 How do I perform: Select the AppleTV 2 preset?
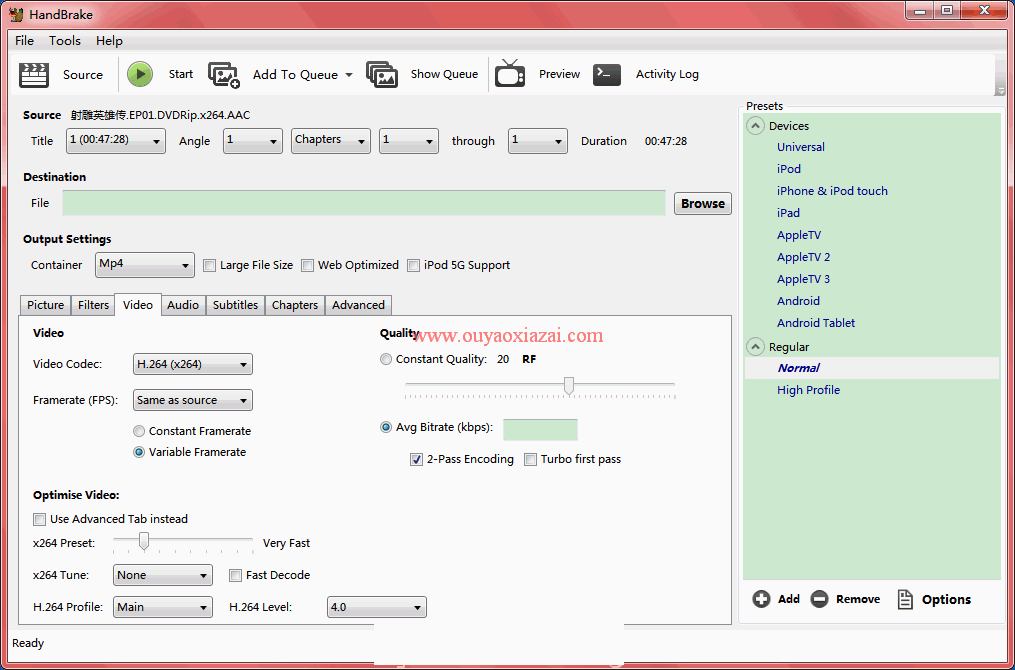click(x=803, y=258)
